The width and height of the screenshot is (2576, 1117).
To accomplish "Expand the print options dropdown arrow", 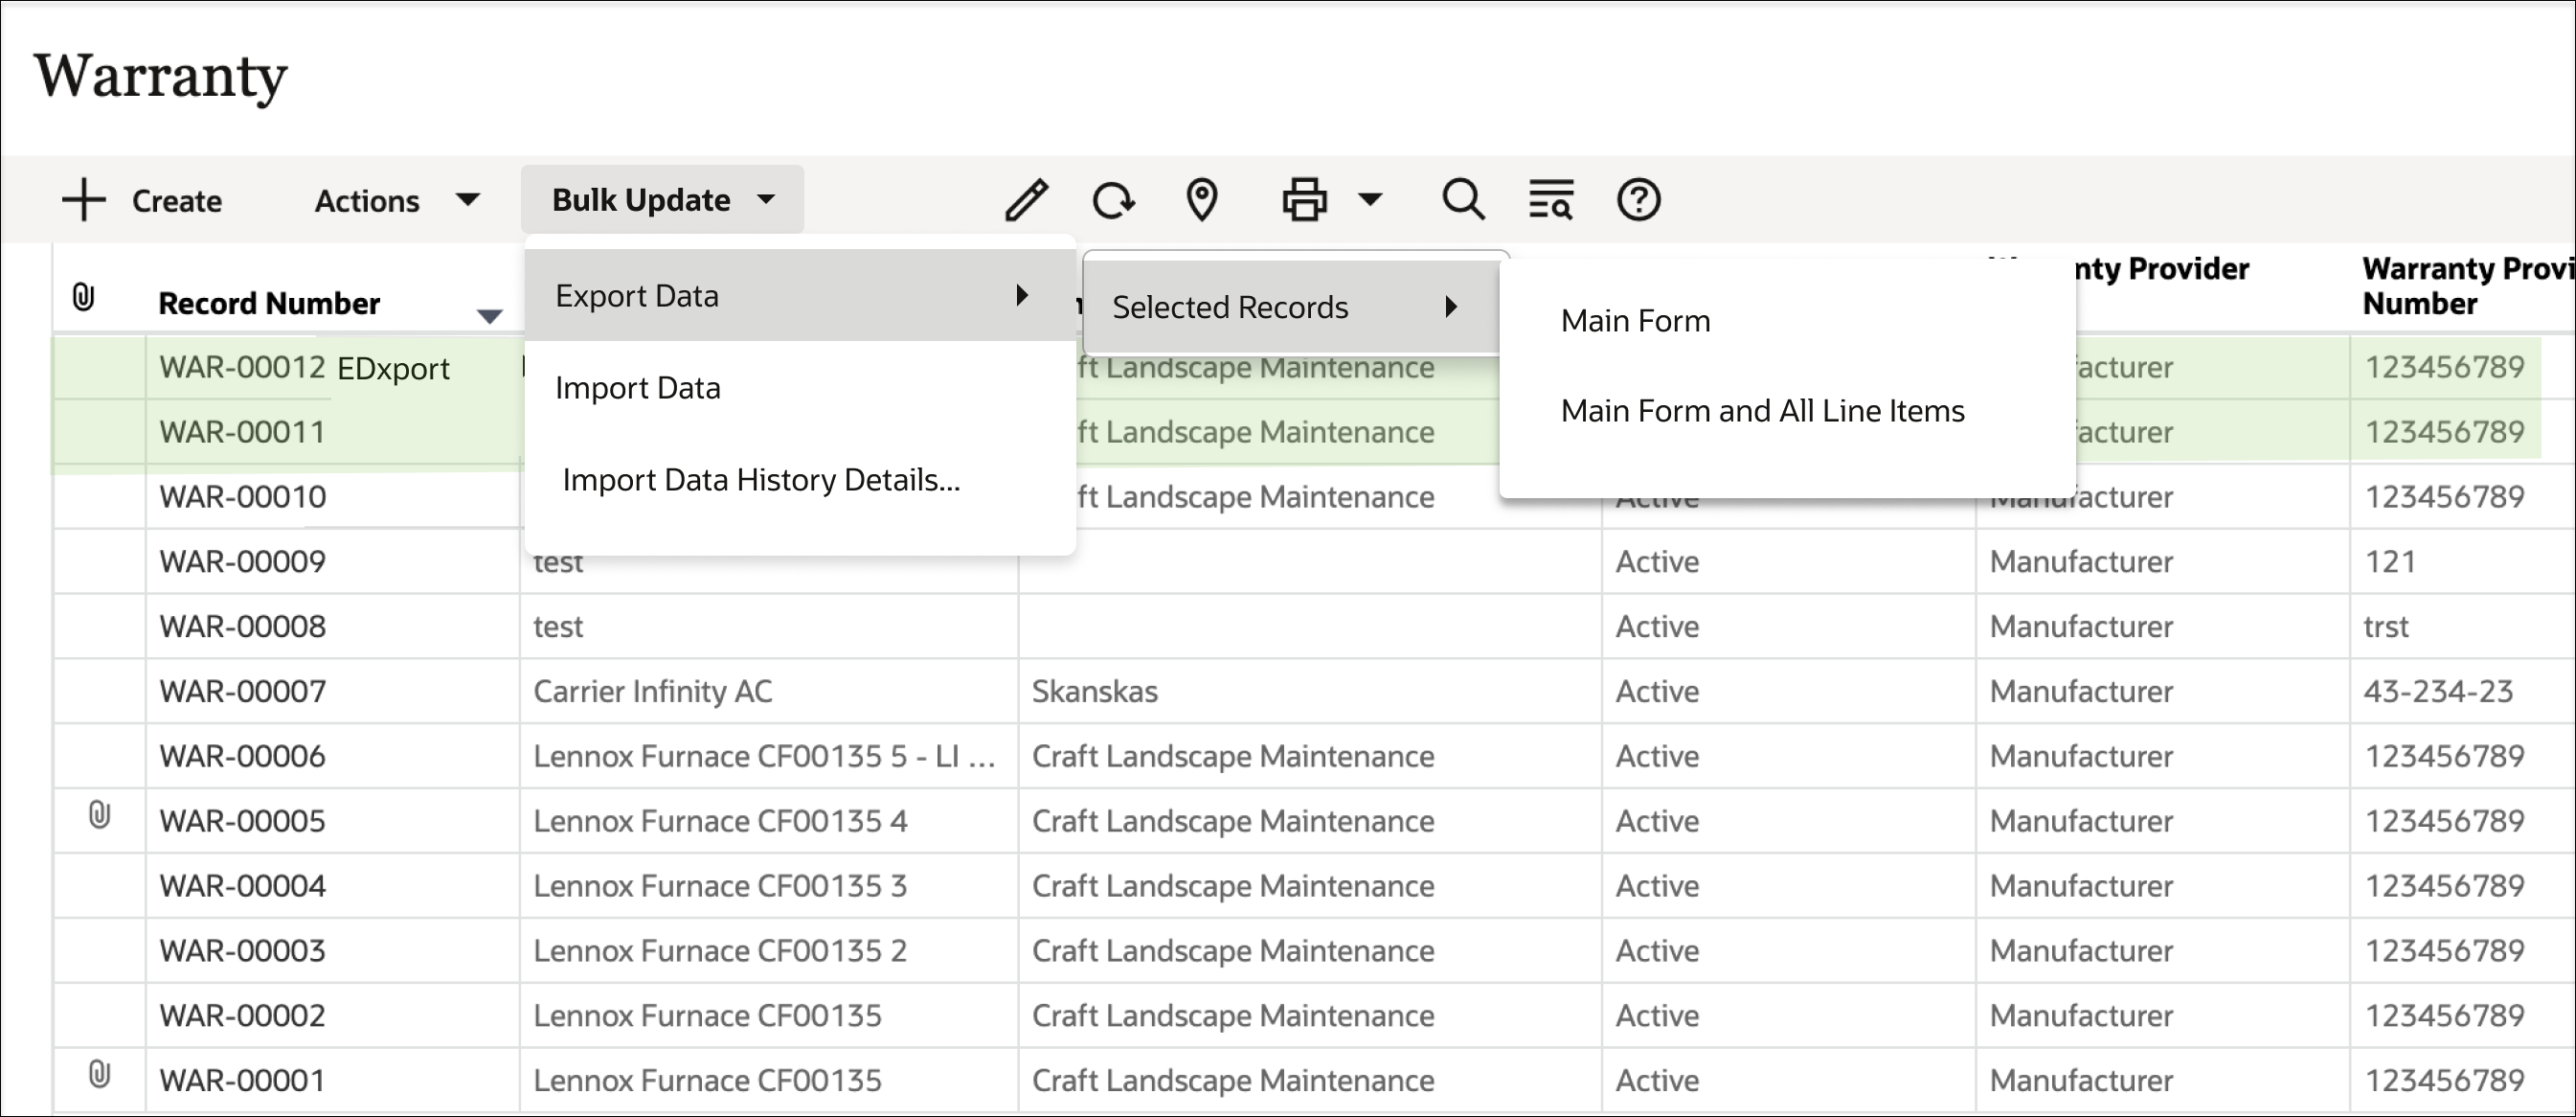I will click(x=1370, y=199).
